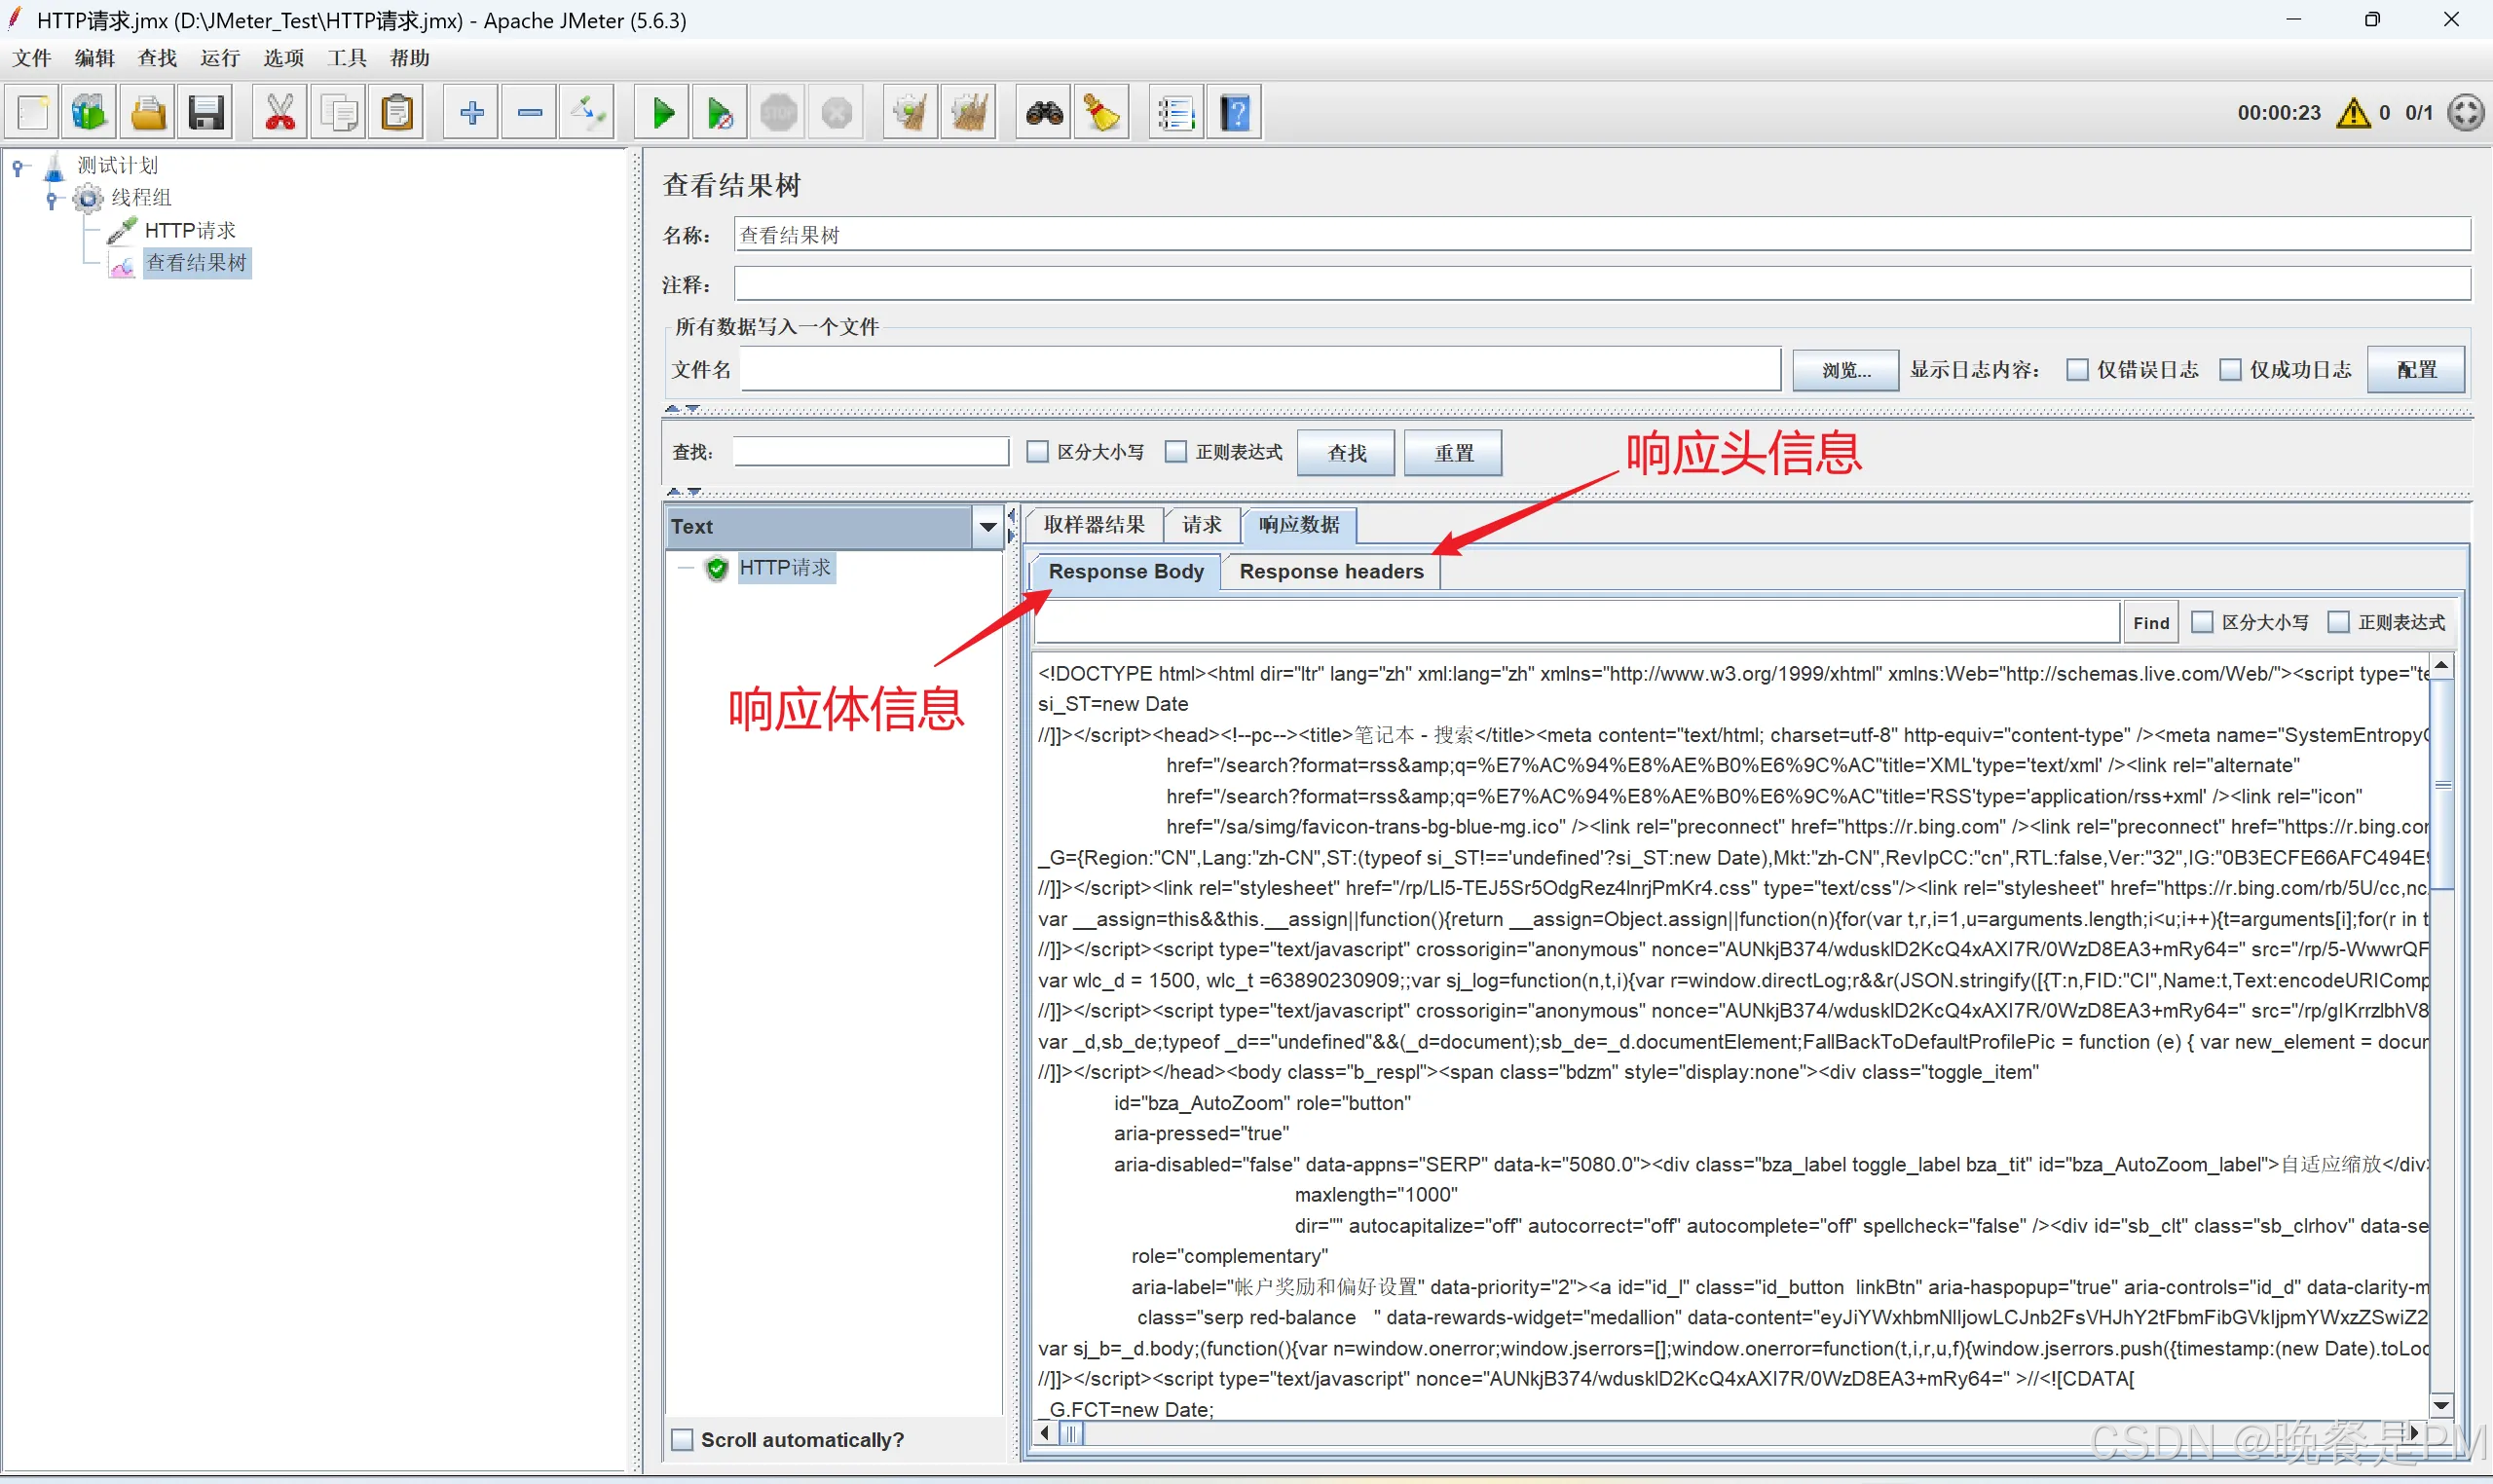Click the 重置 button
The height and width of the screenshot is (1484, 2493).
(x=1454, y=453)
